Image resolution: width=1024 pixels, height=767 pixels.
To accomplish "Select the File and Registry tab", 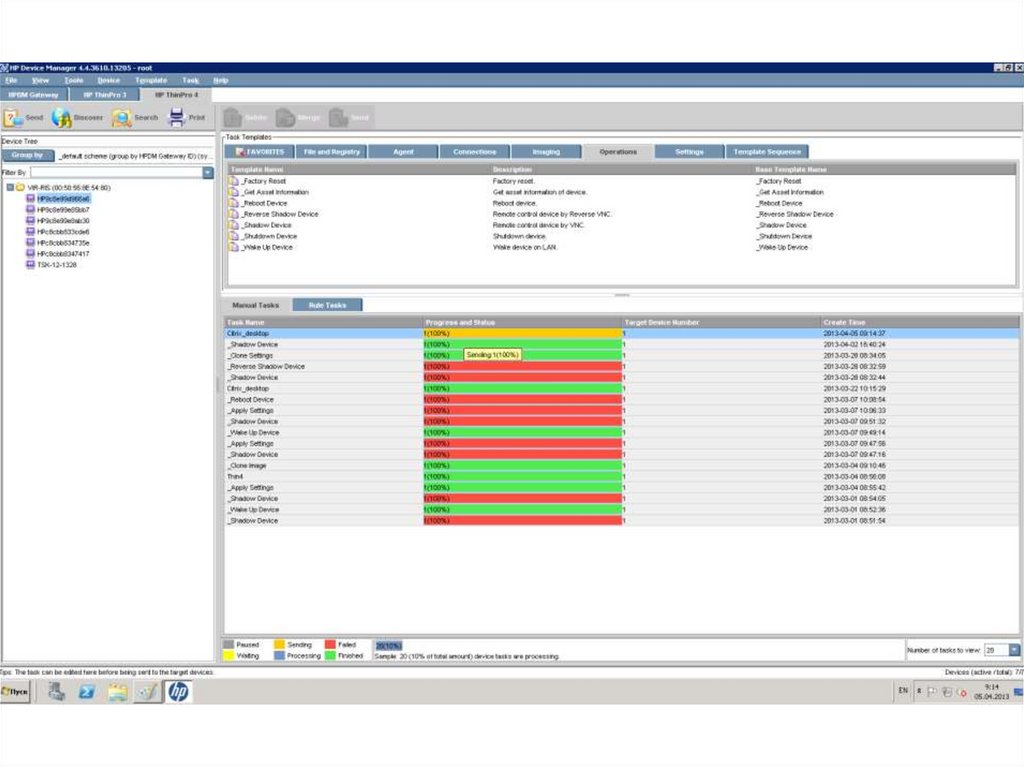I will point(332,152).
